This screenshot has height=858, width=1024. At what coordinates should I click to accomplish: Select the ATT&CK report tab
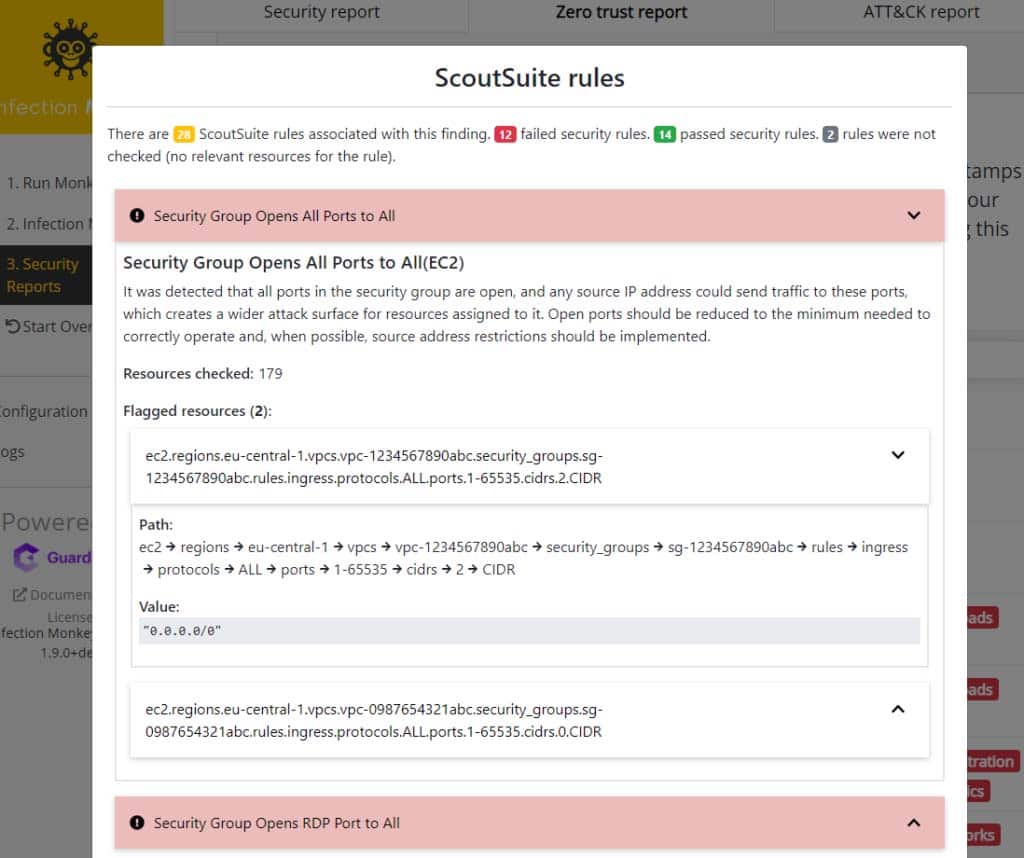(921, 13)
